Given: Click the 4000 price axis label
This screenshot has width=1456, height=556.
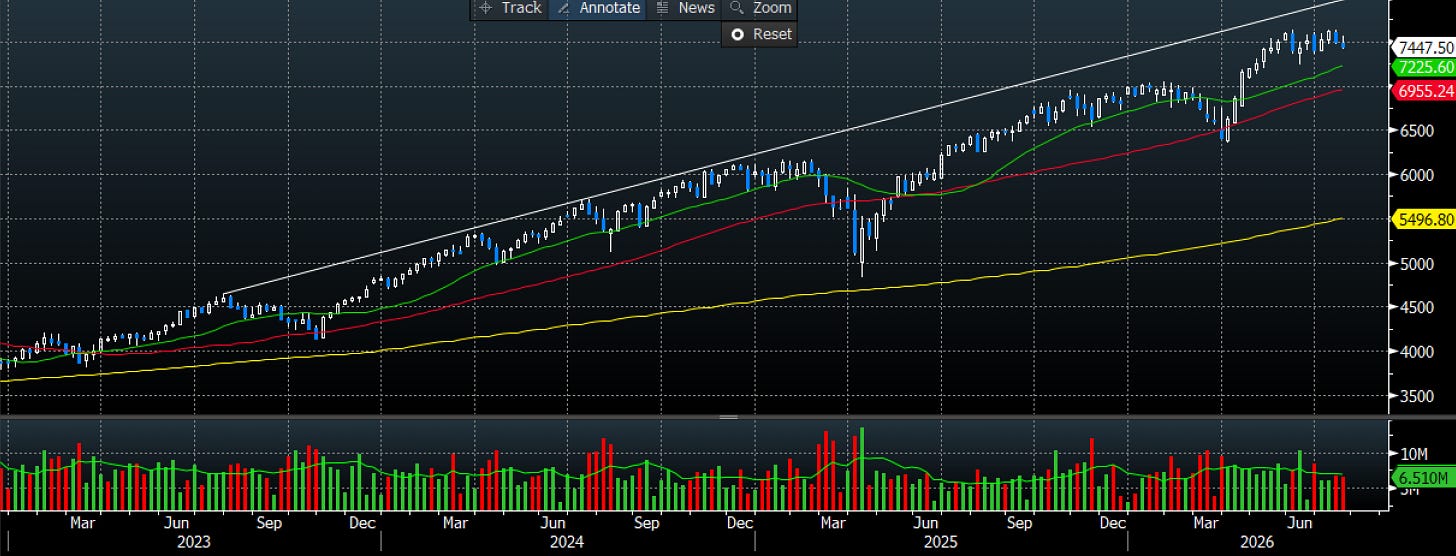Looking at the screenshot, I should (1419, 352).
